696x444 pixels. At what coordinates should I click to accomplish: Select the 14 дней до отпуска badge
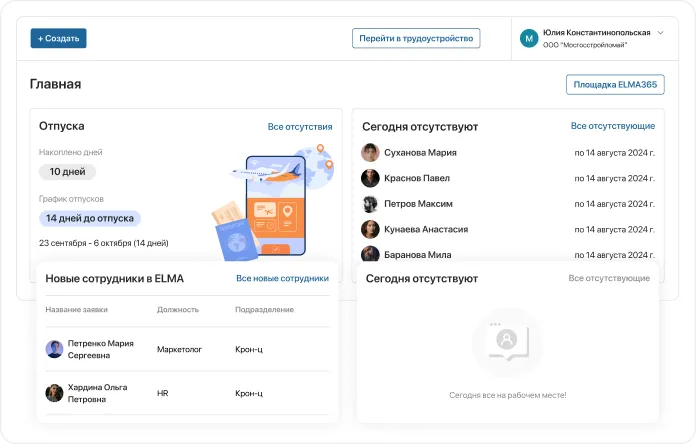[x=90, y=218]
